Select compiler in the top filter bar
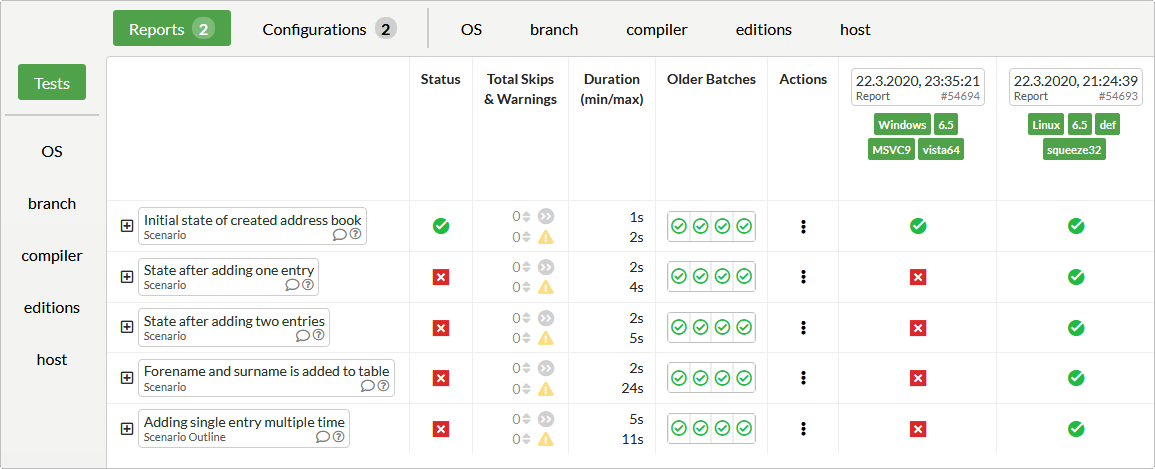 point(656,29)
